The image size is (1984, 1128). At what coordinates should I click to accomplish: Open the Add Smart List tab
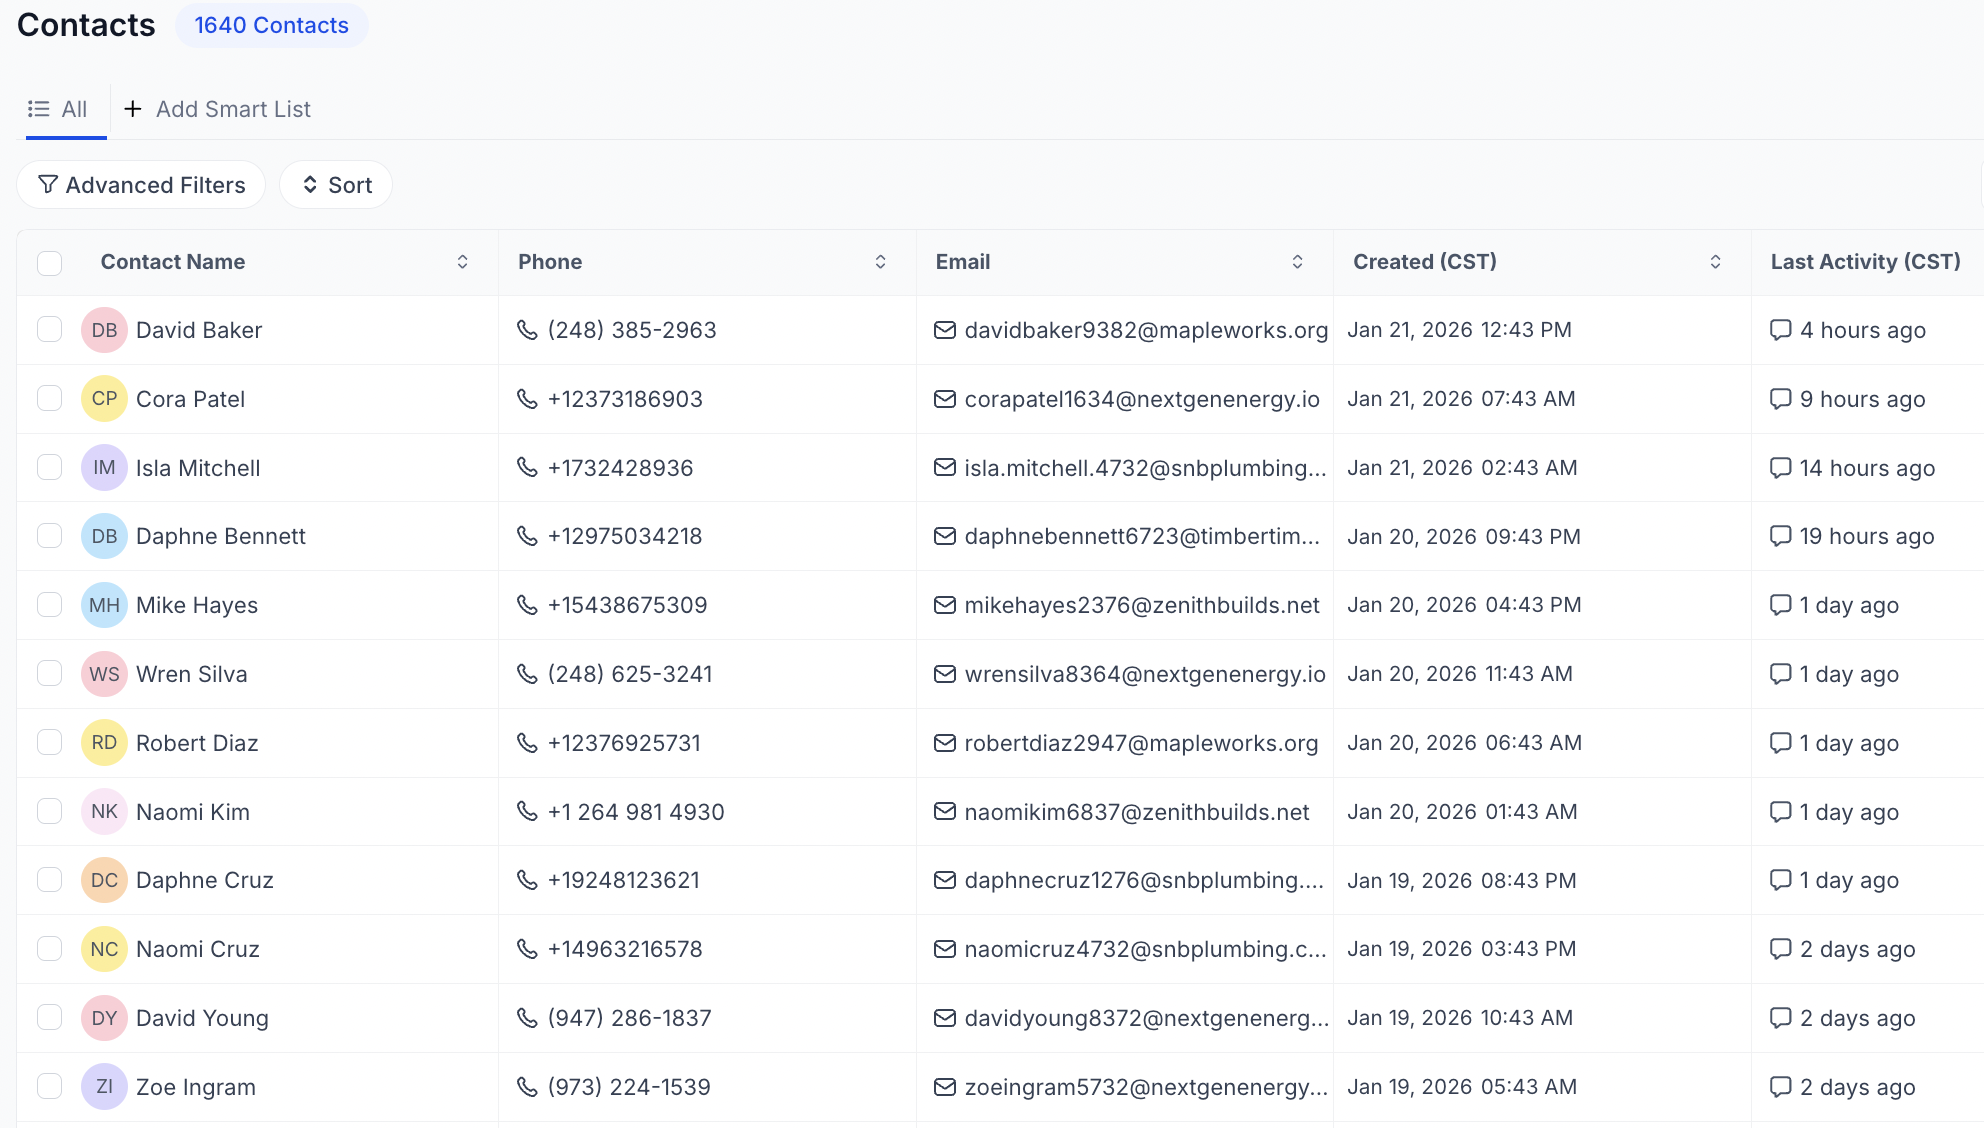pyautogui.click(x=217, y=109)
